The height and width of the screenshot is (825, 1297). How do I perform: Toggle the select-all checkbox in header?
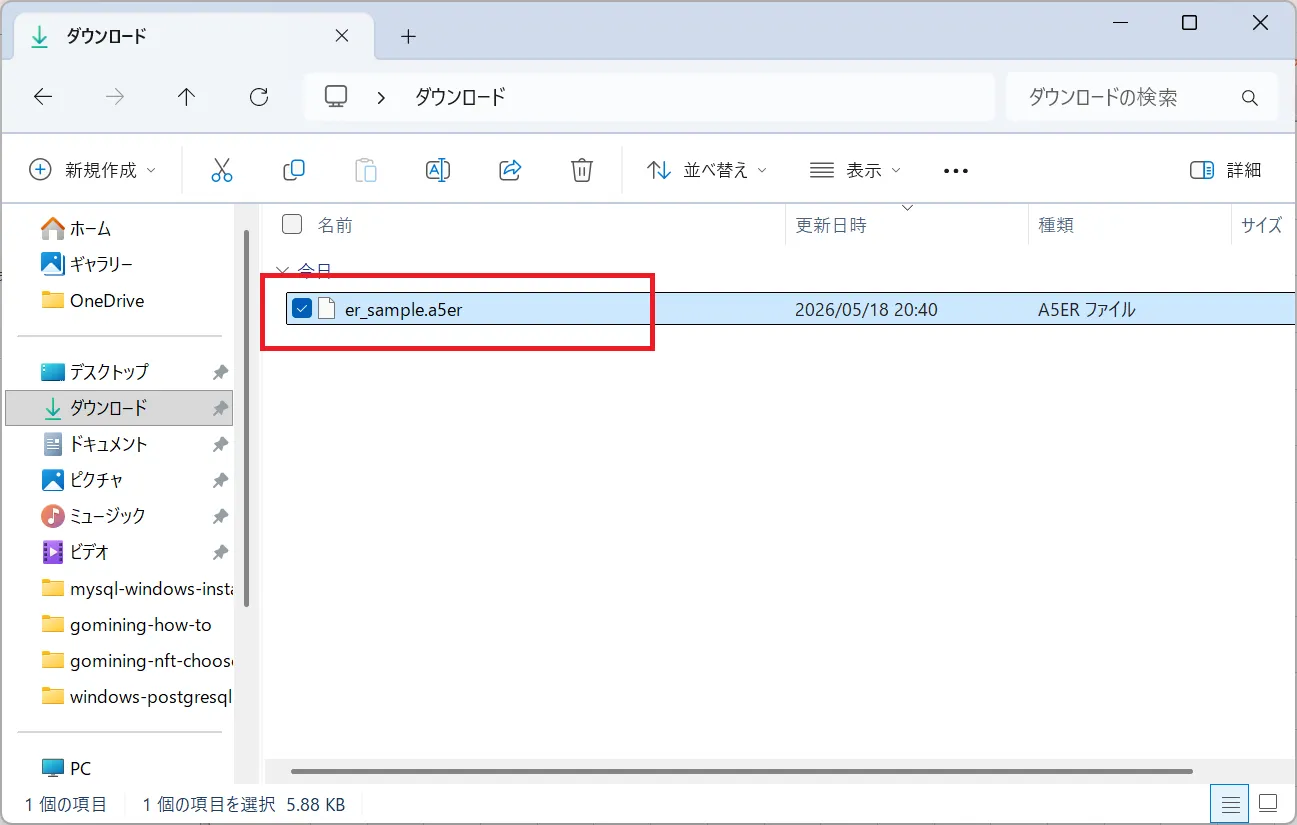[292, 224]
